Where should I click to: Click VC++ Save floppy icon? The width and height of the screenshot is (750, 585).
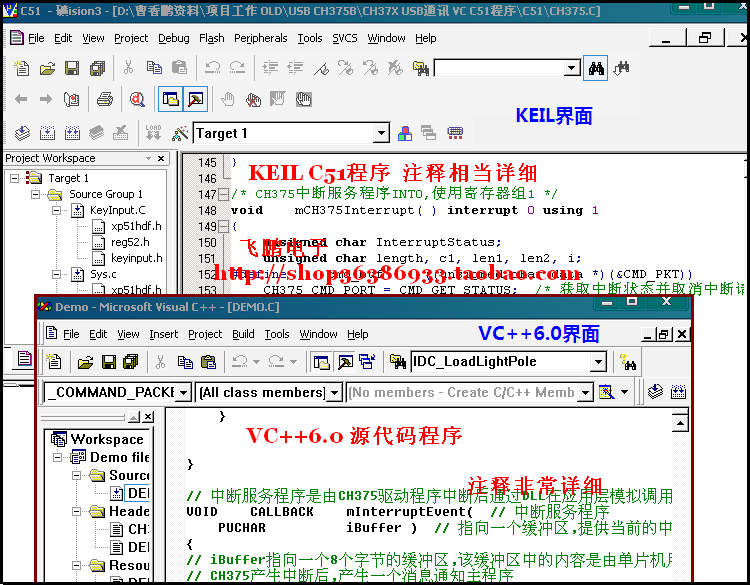[109, 362]
